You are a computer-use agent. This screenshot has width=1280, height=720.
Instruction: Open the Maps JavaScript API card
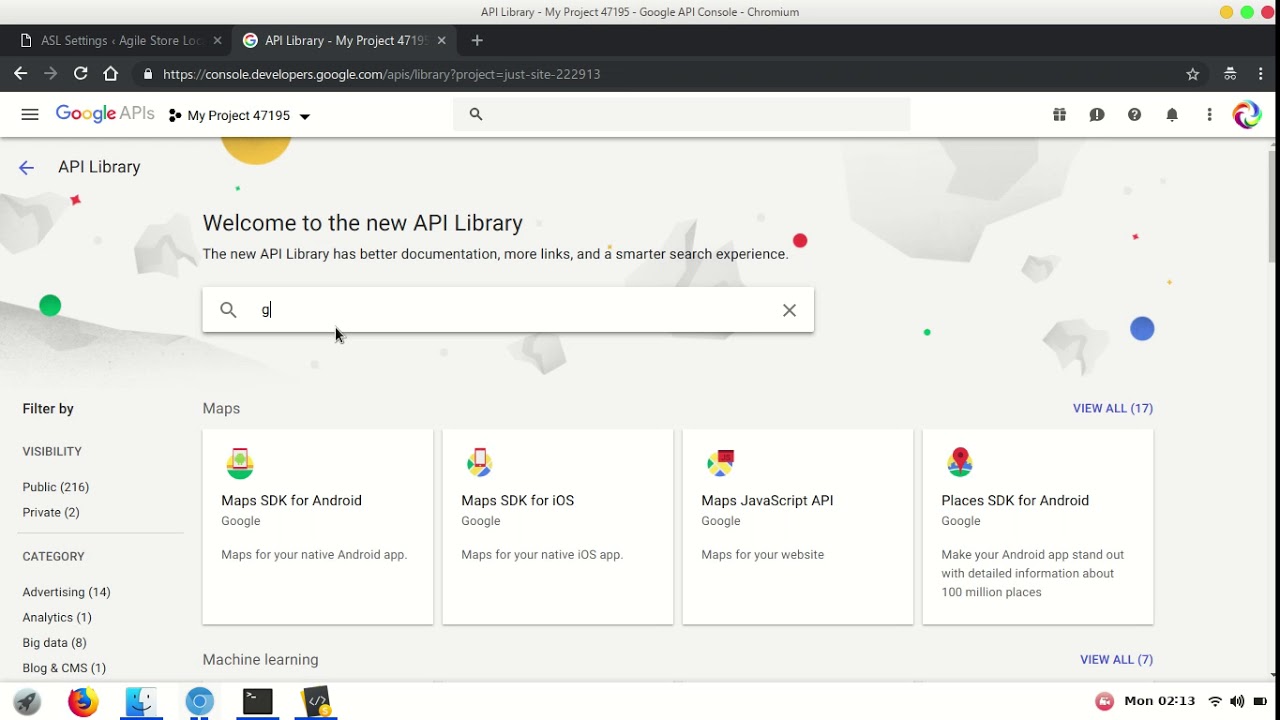pyautogui.click(x=798, y=527)
